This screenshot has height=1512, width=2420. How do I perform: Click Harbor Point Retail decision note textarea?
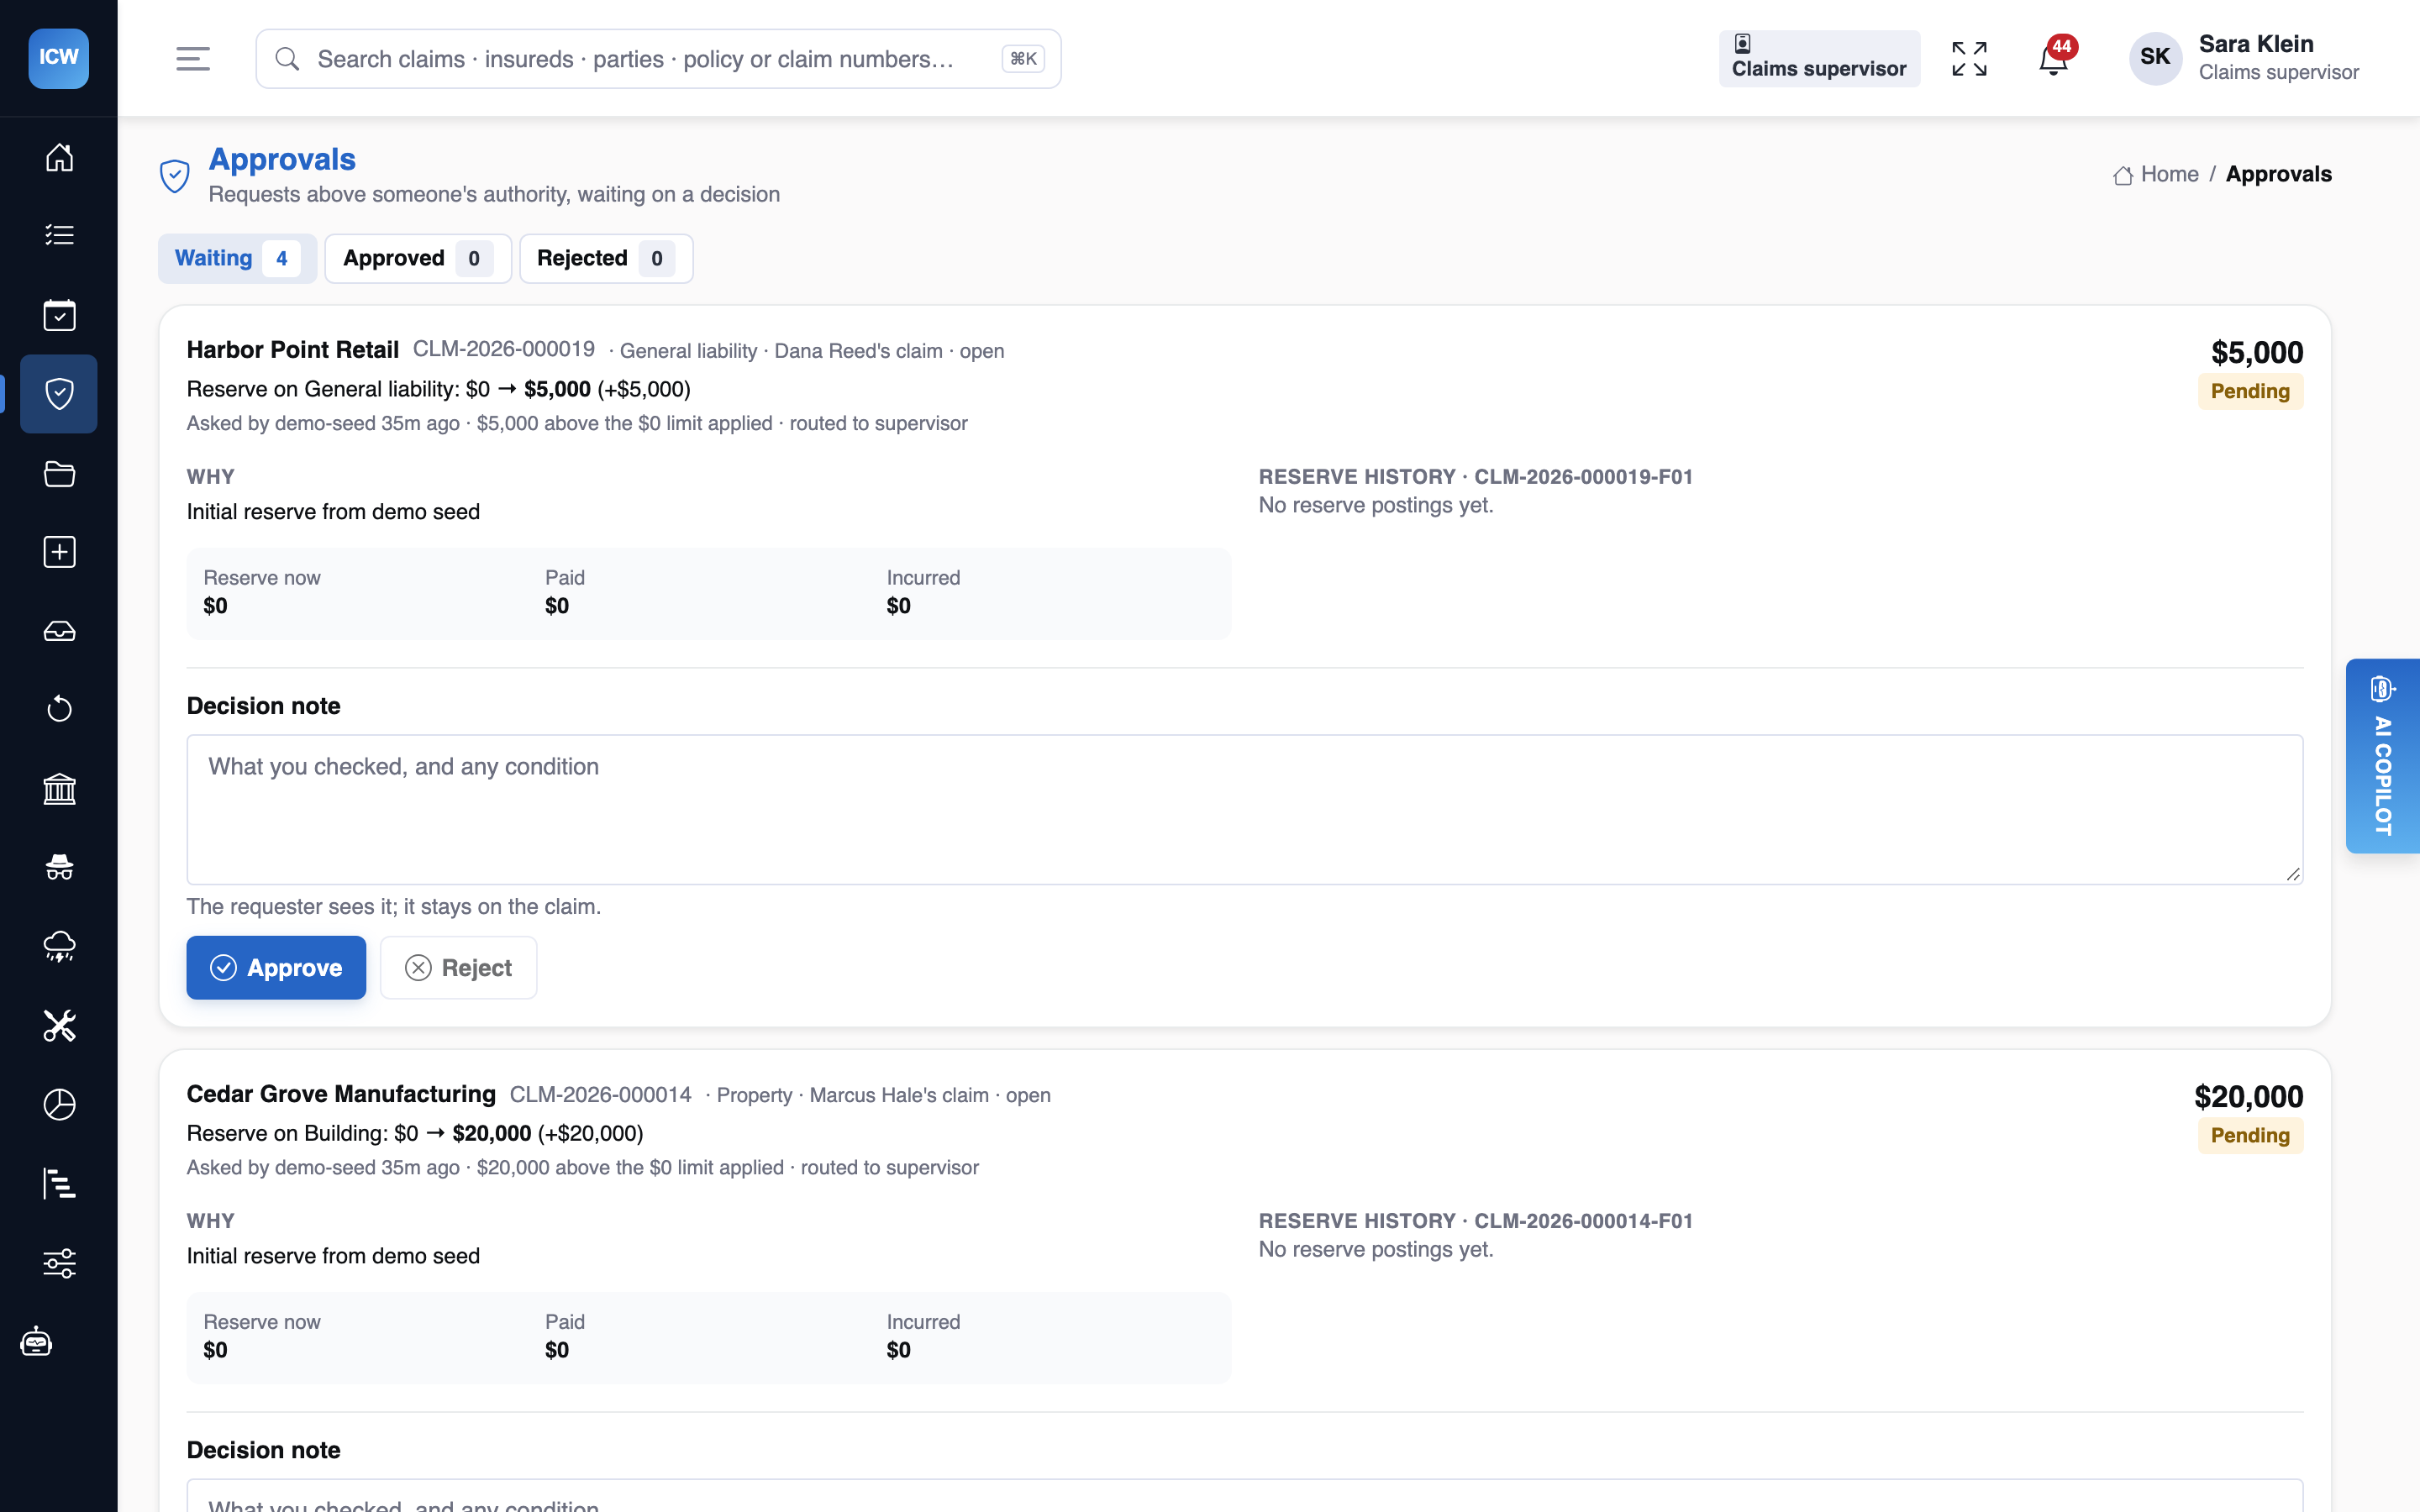pos(1244,809)
